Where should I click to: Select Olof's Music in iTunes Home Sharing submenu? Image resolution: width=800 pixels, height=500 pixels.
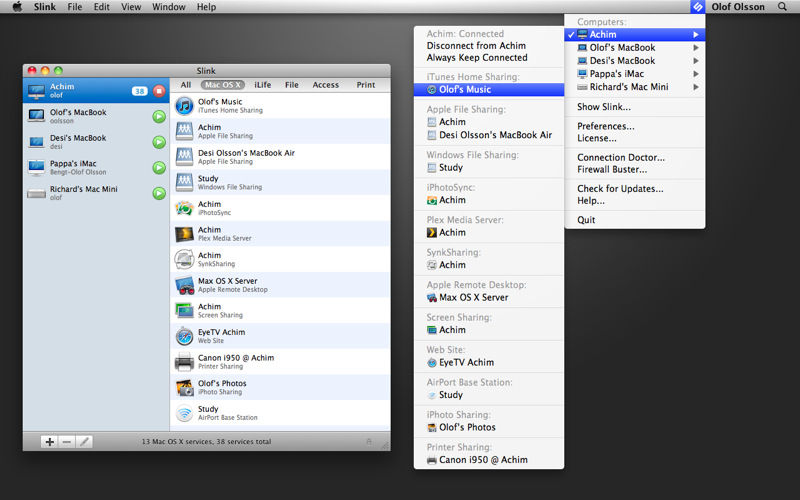pyautogui.click(x=489, y=89)
